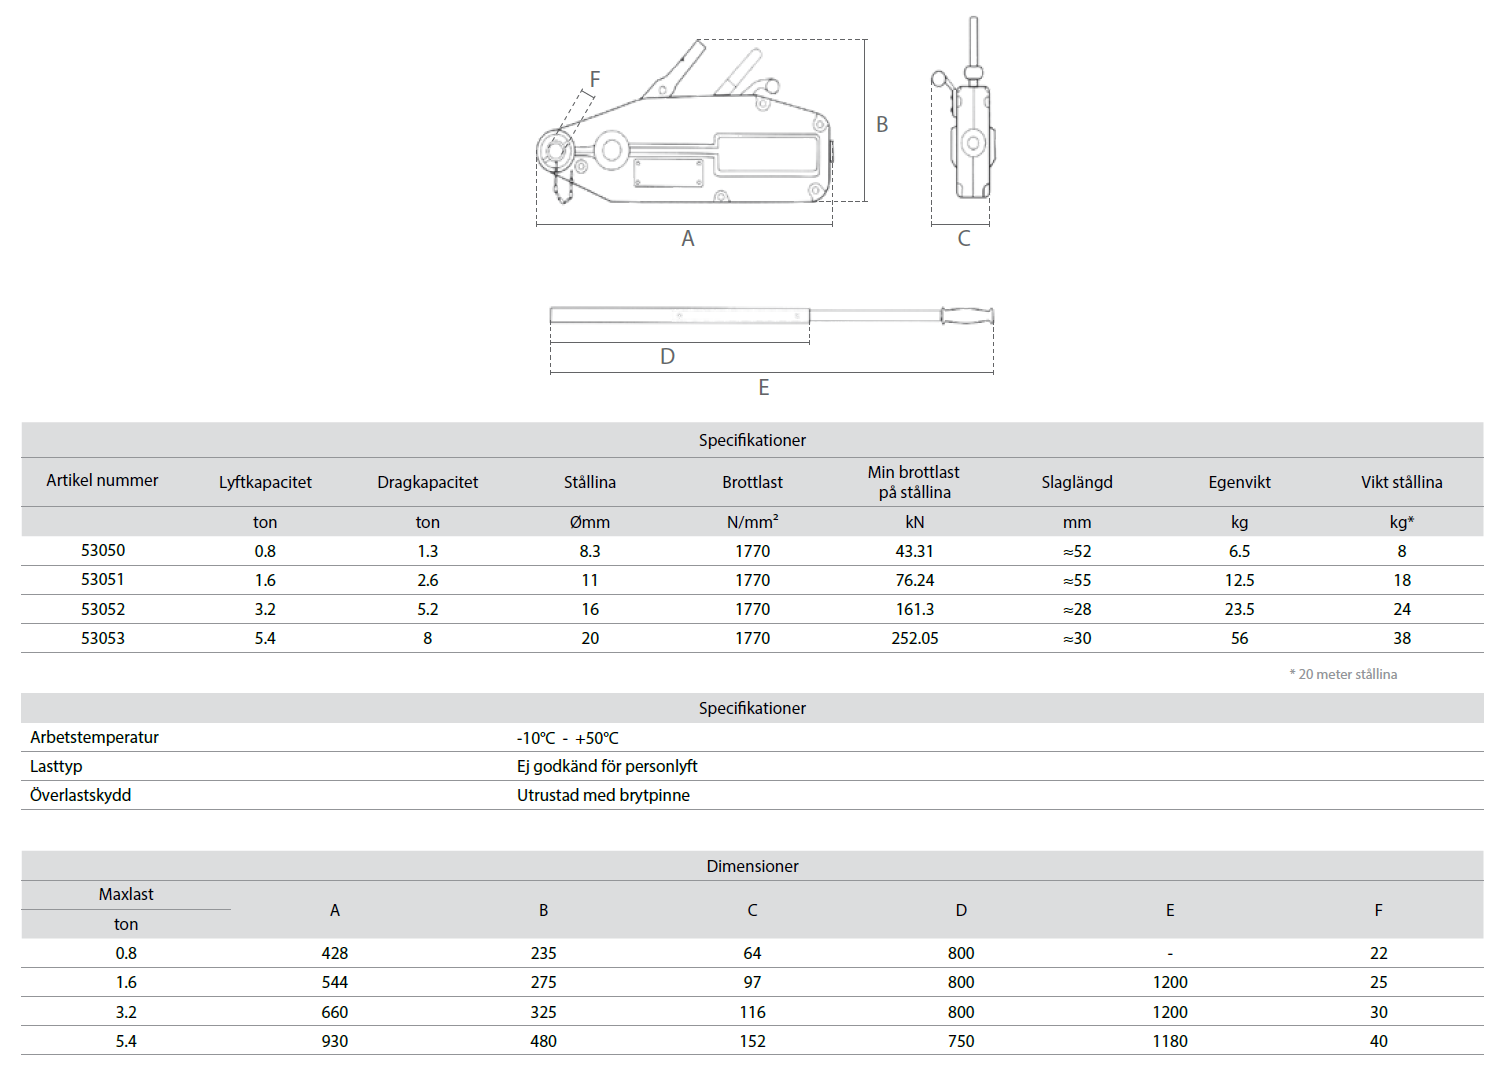Click the 544 value in column A
This screenshot has width=1506, height=1070.
pos(335,982)
